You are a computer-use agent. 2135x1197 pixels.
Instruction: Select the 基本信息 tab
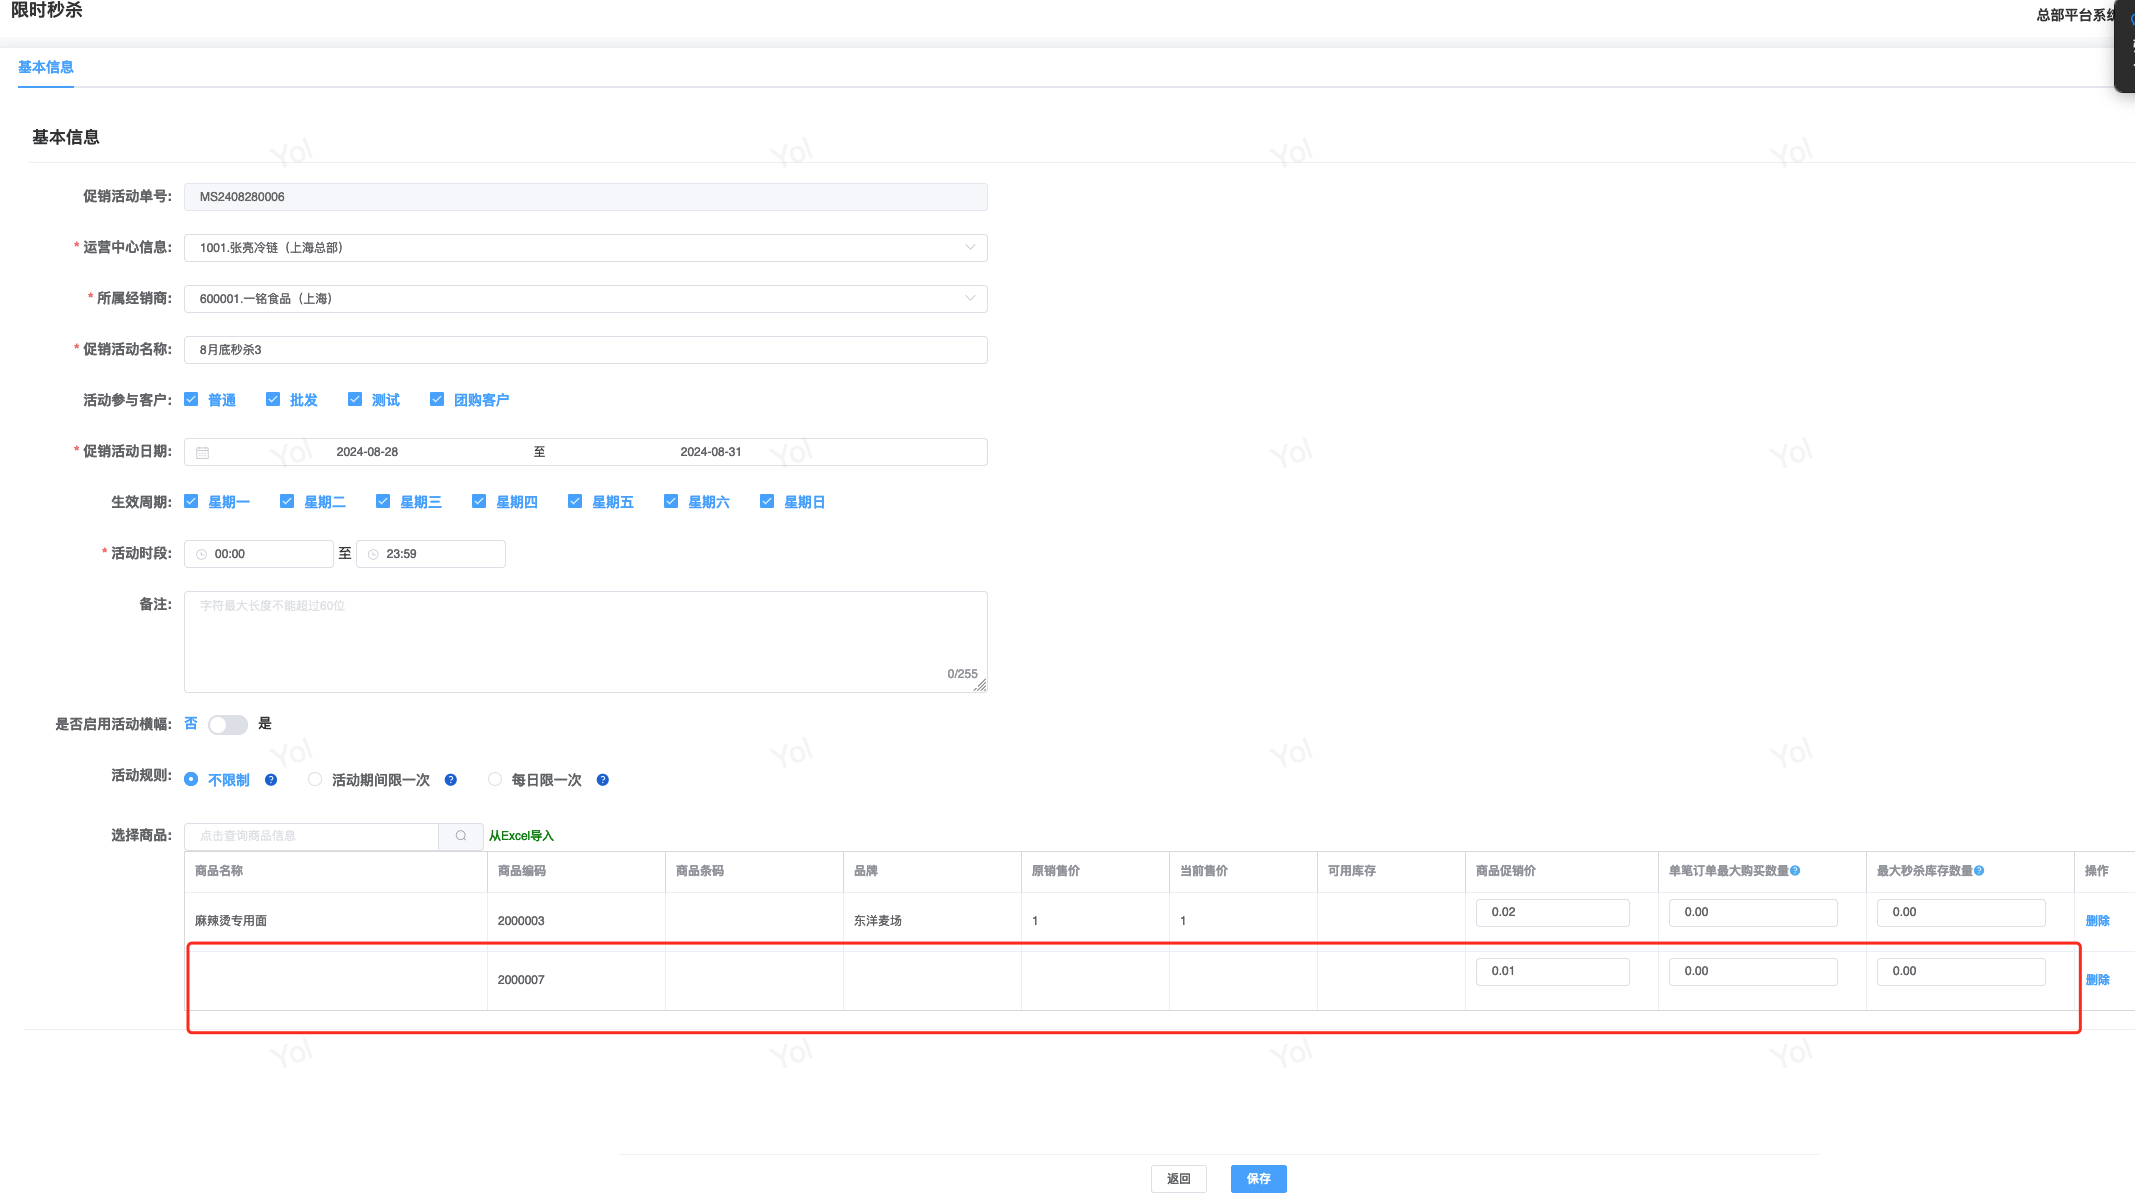[46, 67]
